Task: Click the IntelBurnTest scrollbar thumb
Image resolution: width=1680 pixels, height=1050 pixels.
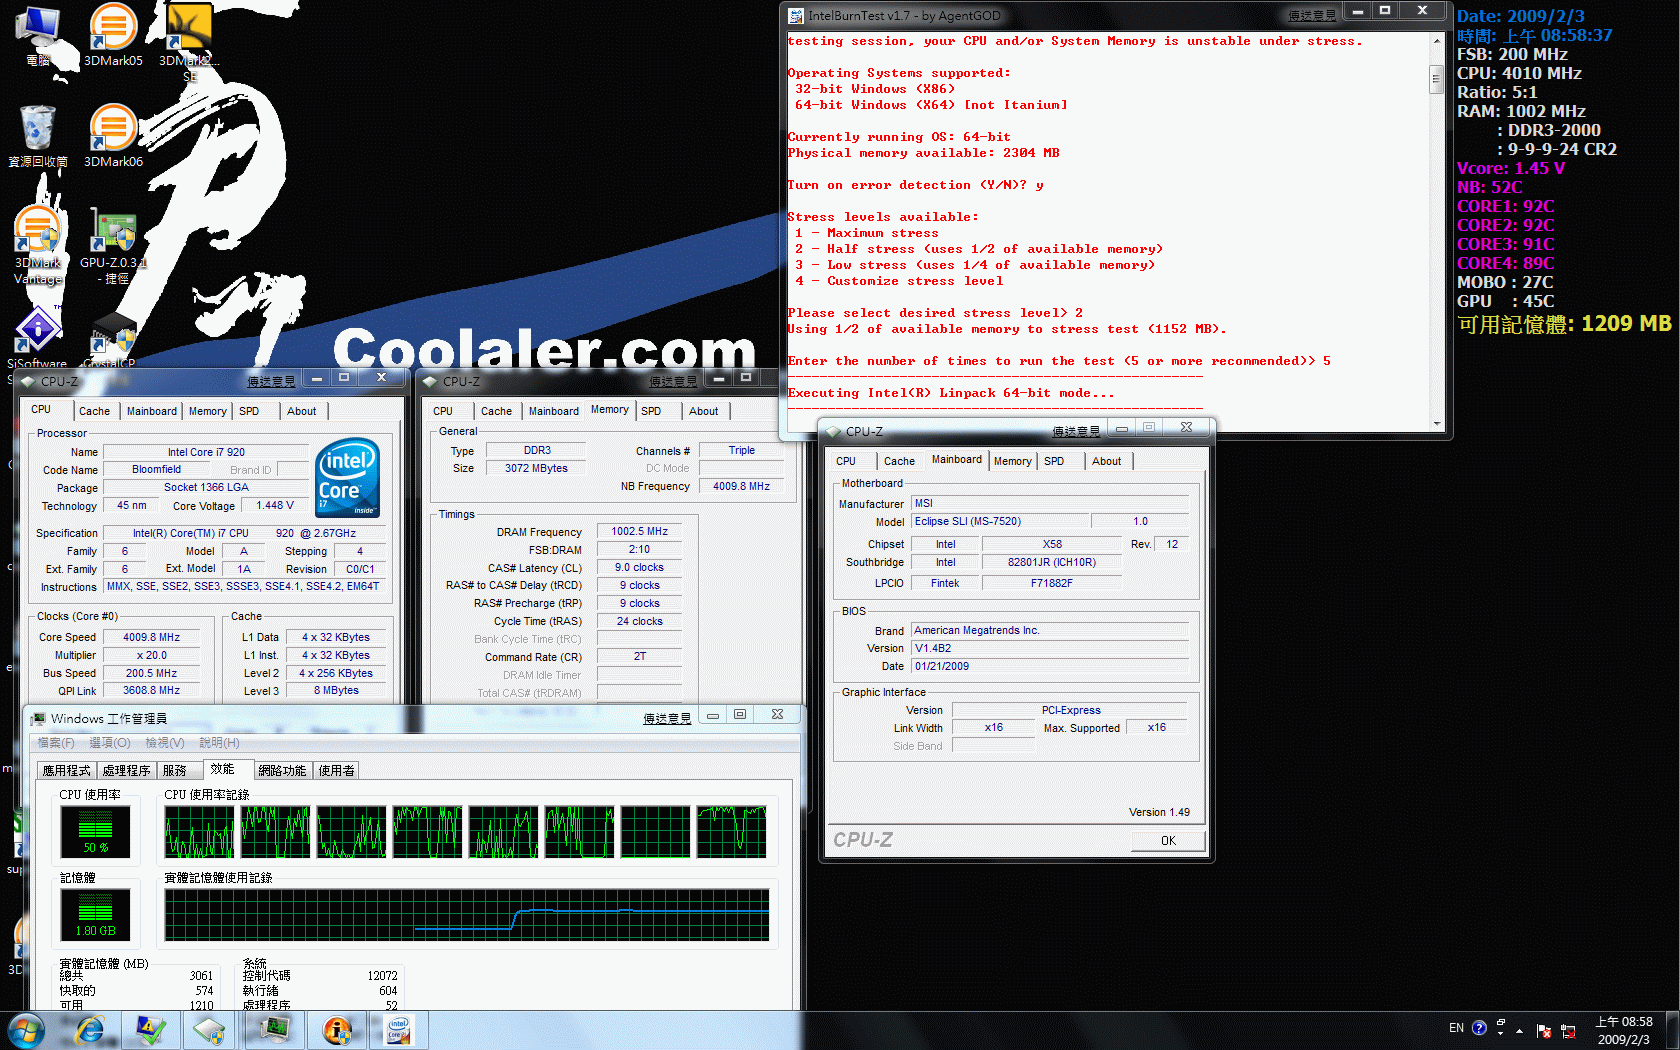Action: point(1436,78)
